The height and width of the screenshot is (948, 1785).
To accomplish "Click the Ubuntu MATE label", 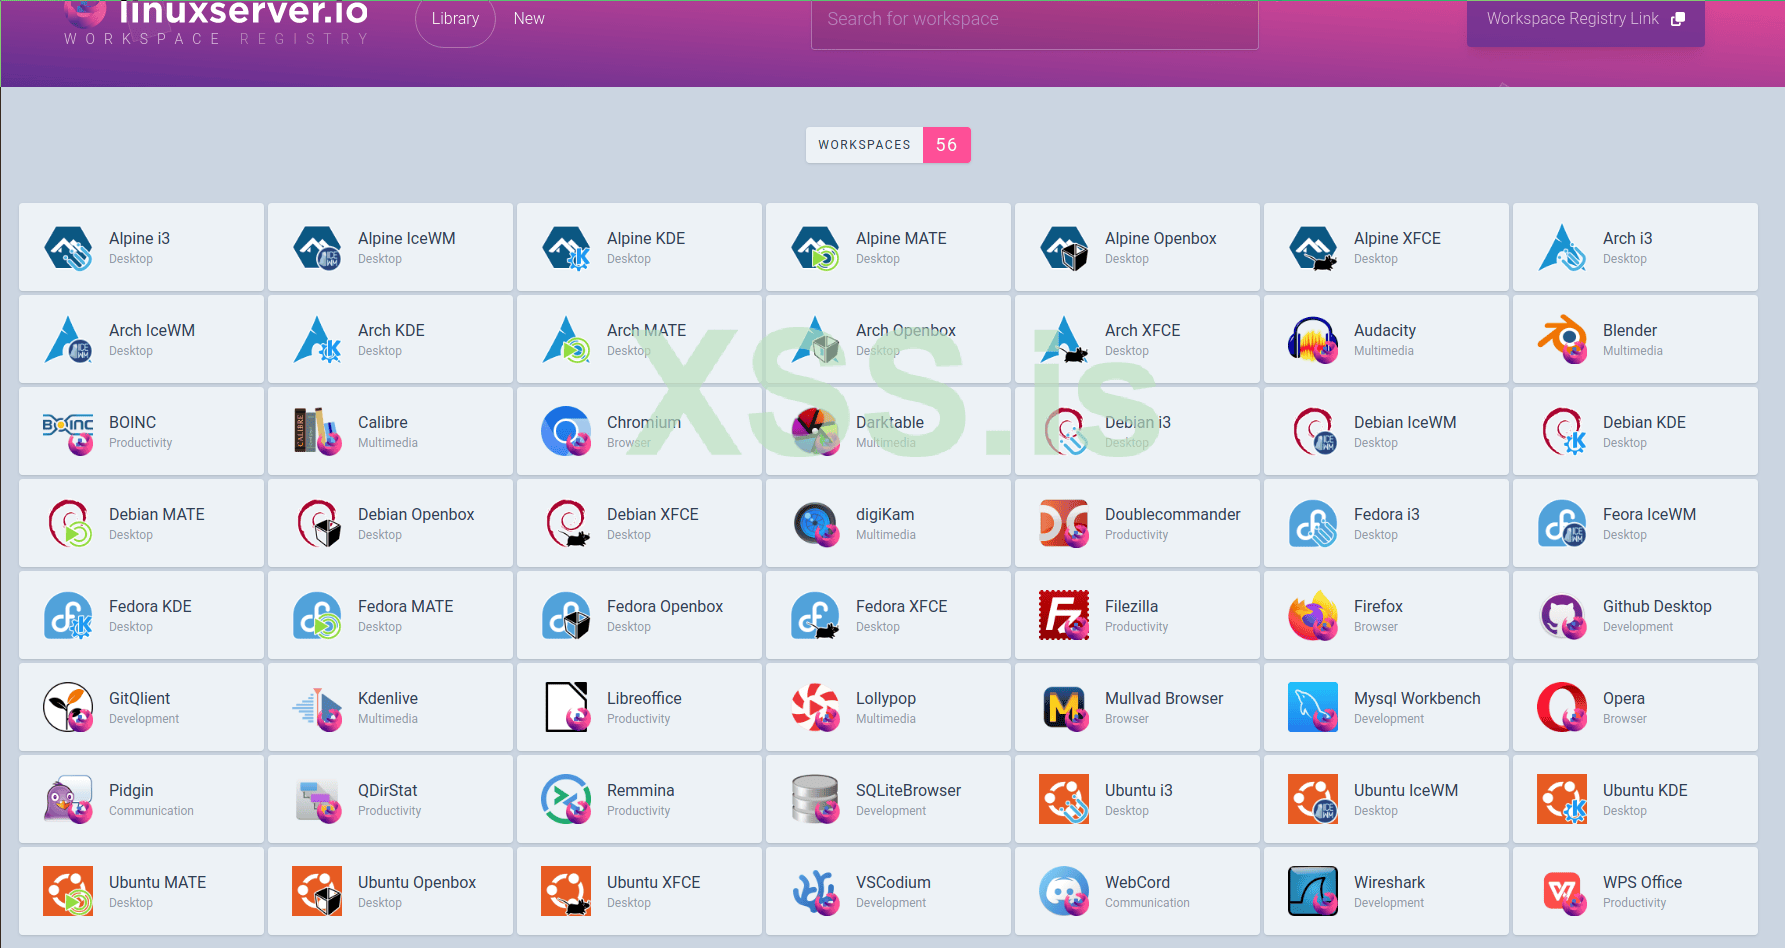I will (x=157, y=883).
